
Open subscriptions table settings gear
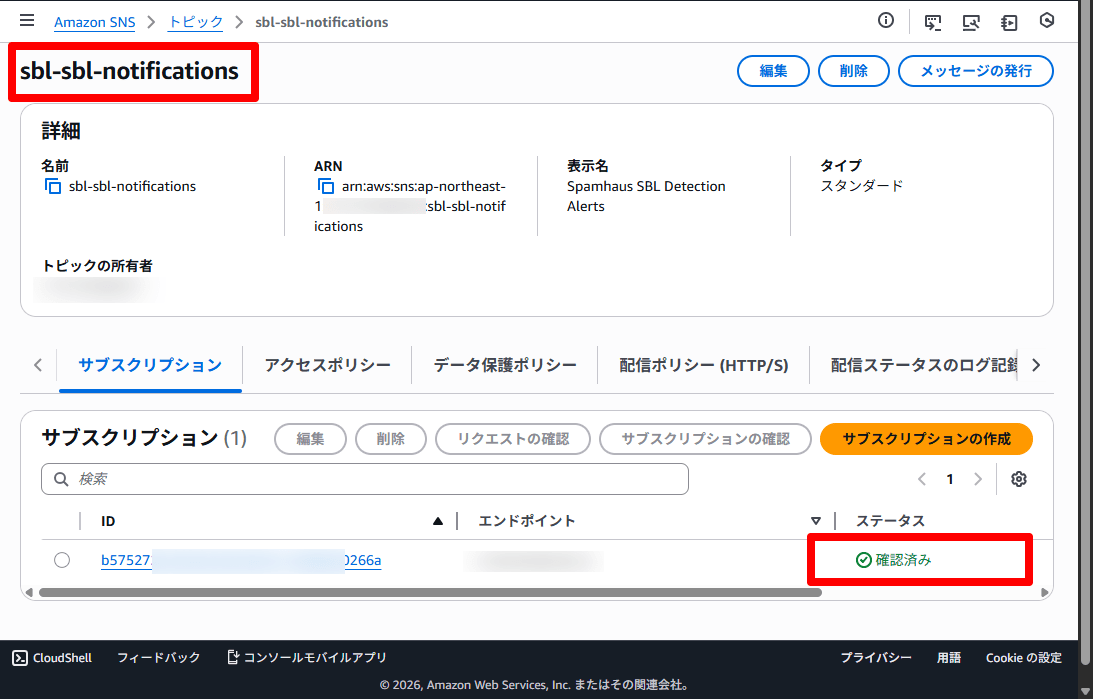(1019, 479)
